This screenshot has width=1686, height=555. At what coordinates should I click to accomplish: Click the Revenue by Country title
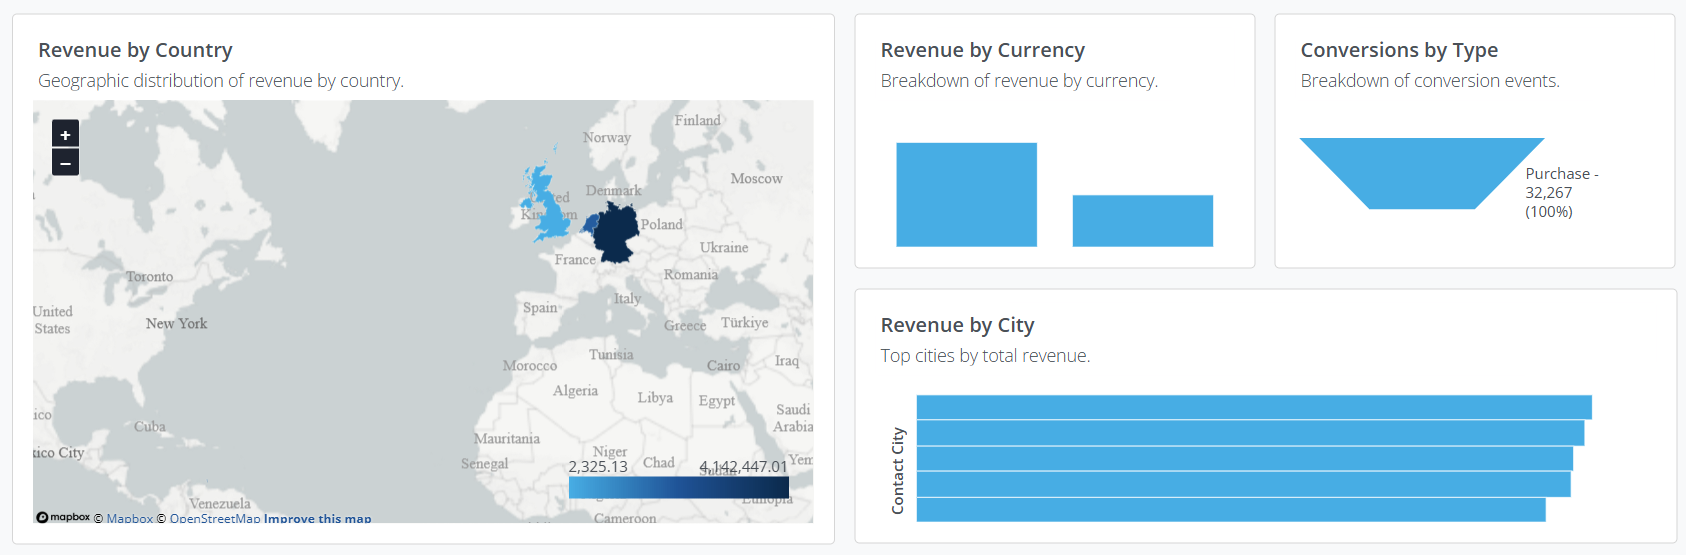tap(135, 50)
